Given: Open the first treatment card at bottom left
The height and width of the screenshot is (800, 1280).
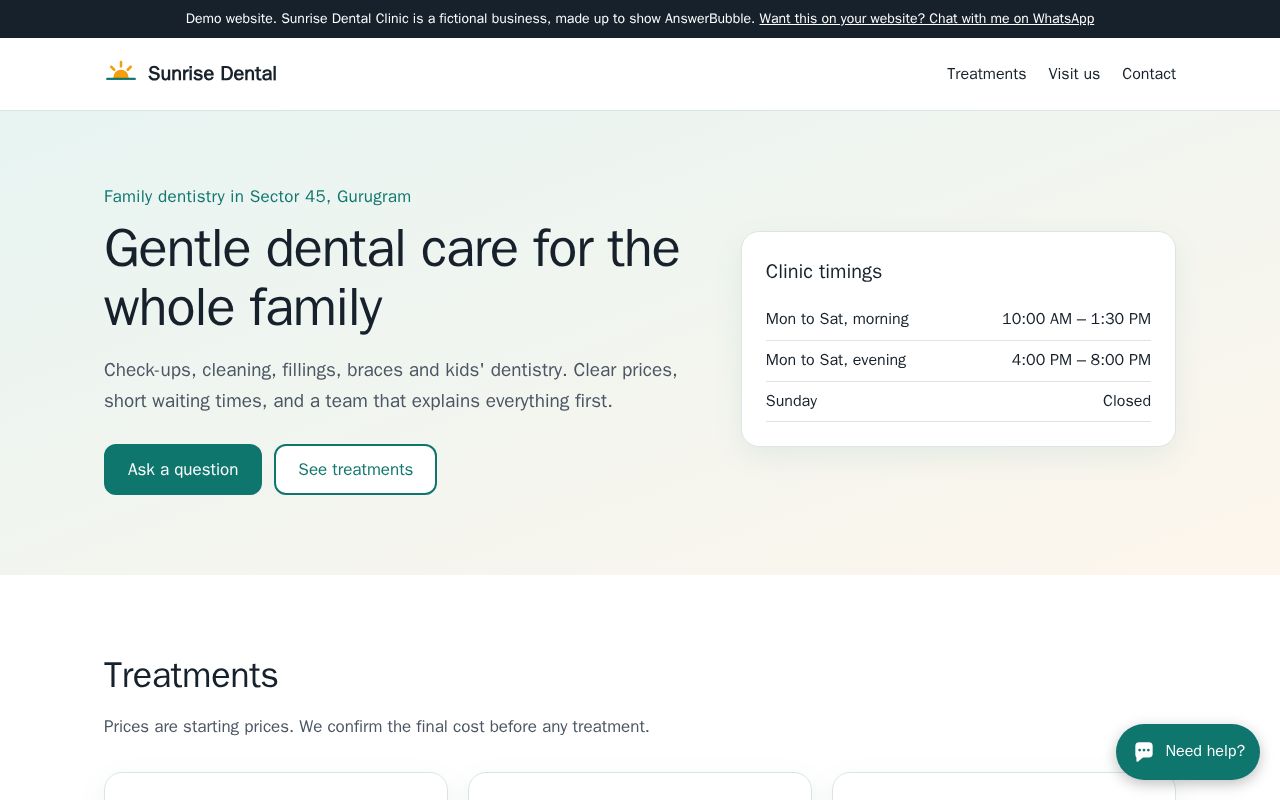Looking at the screenshot, I should pos(276,786).
